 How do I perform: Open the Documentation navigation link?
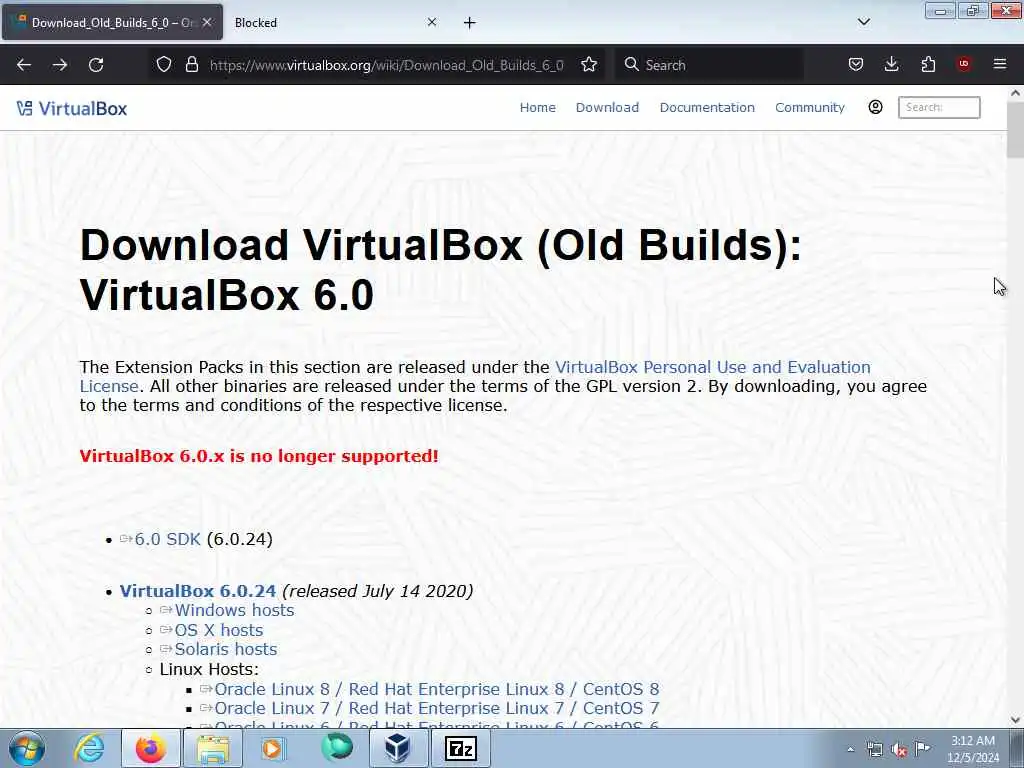(x=707, y=108)
